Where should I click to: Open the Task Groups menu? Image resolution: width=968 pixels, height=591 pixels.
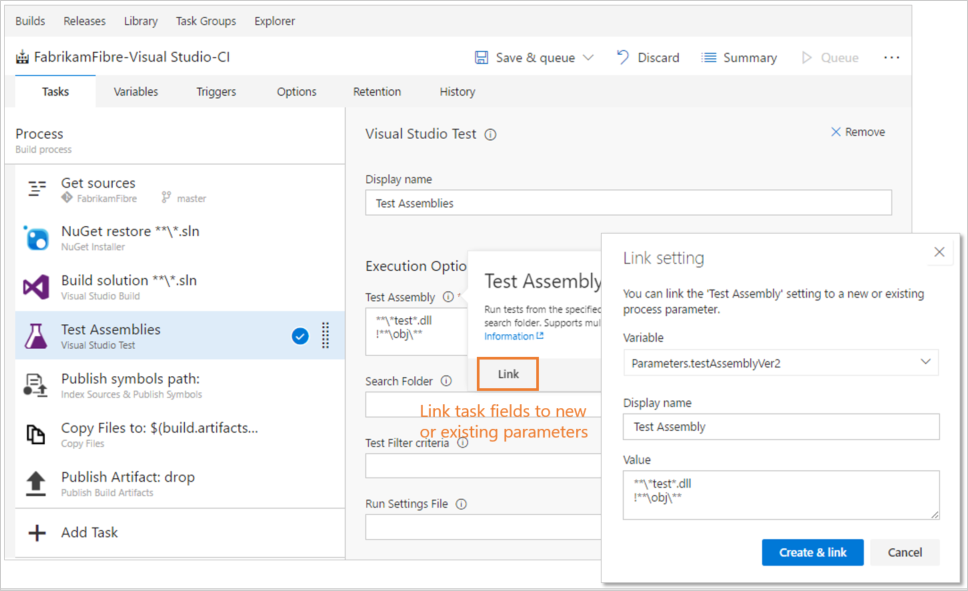coord(206,21)
